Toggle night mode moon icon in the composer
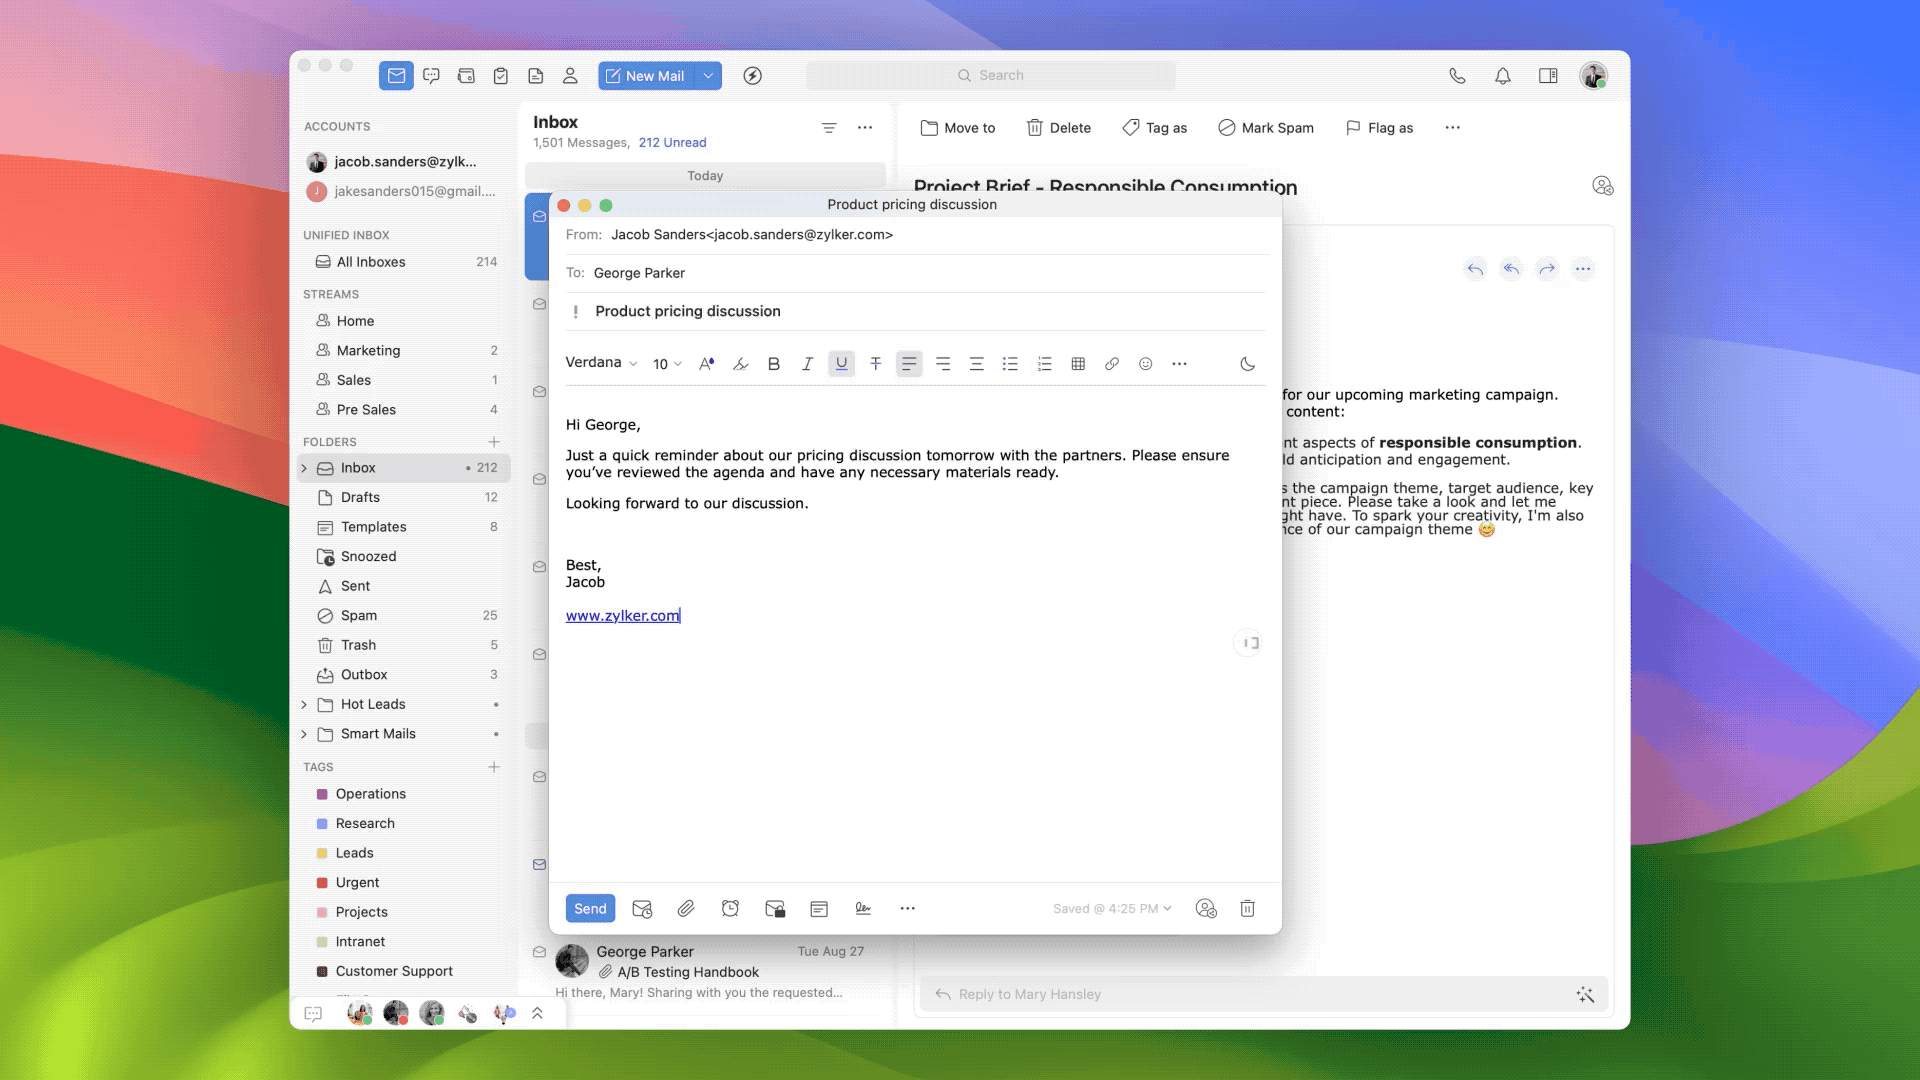Viewport: 1920px width, 1080px height. [x=1247, y=364]
